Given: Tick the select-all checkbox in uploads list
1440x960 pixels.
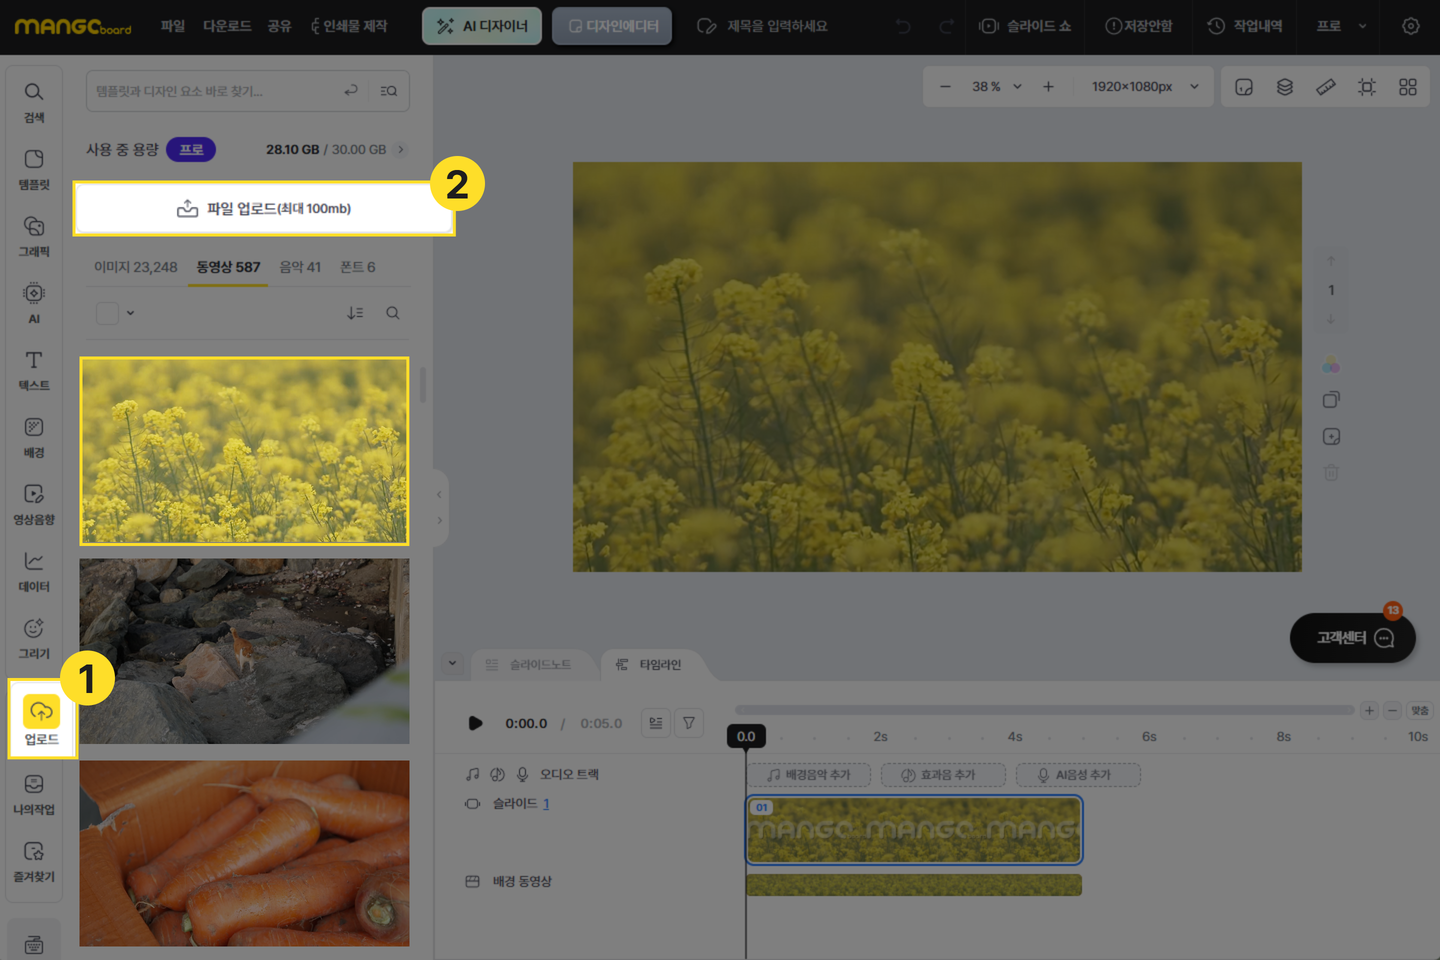Looking at the screenshot, I should point(107,313).
